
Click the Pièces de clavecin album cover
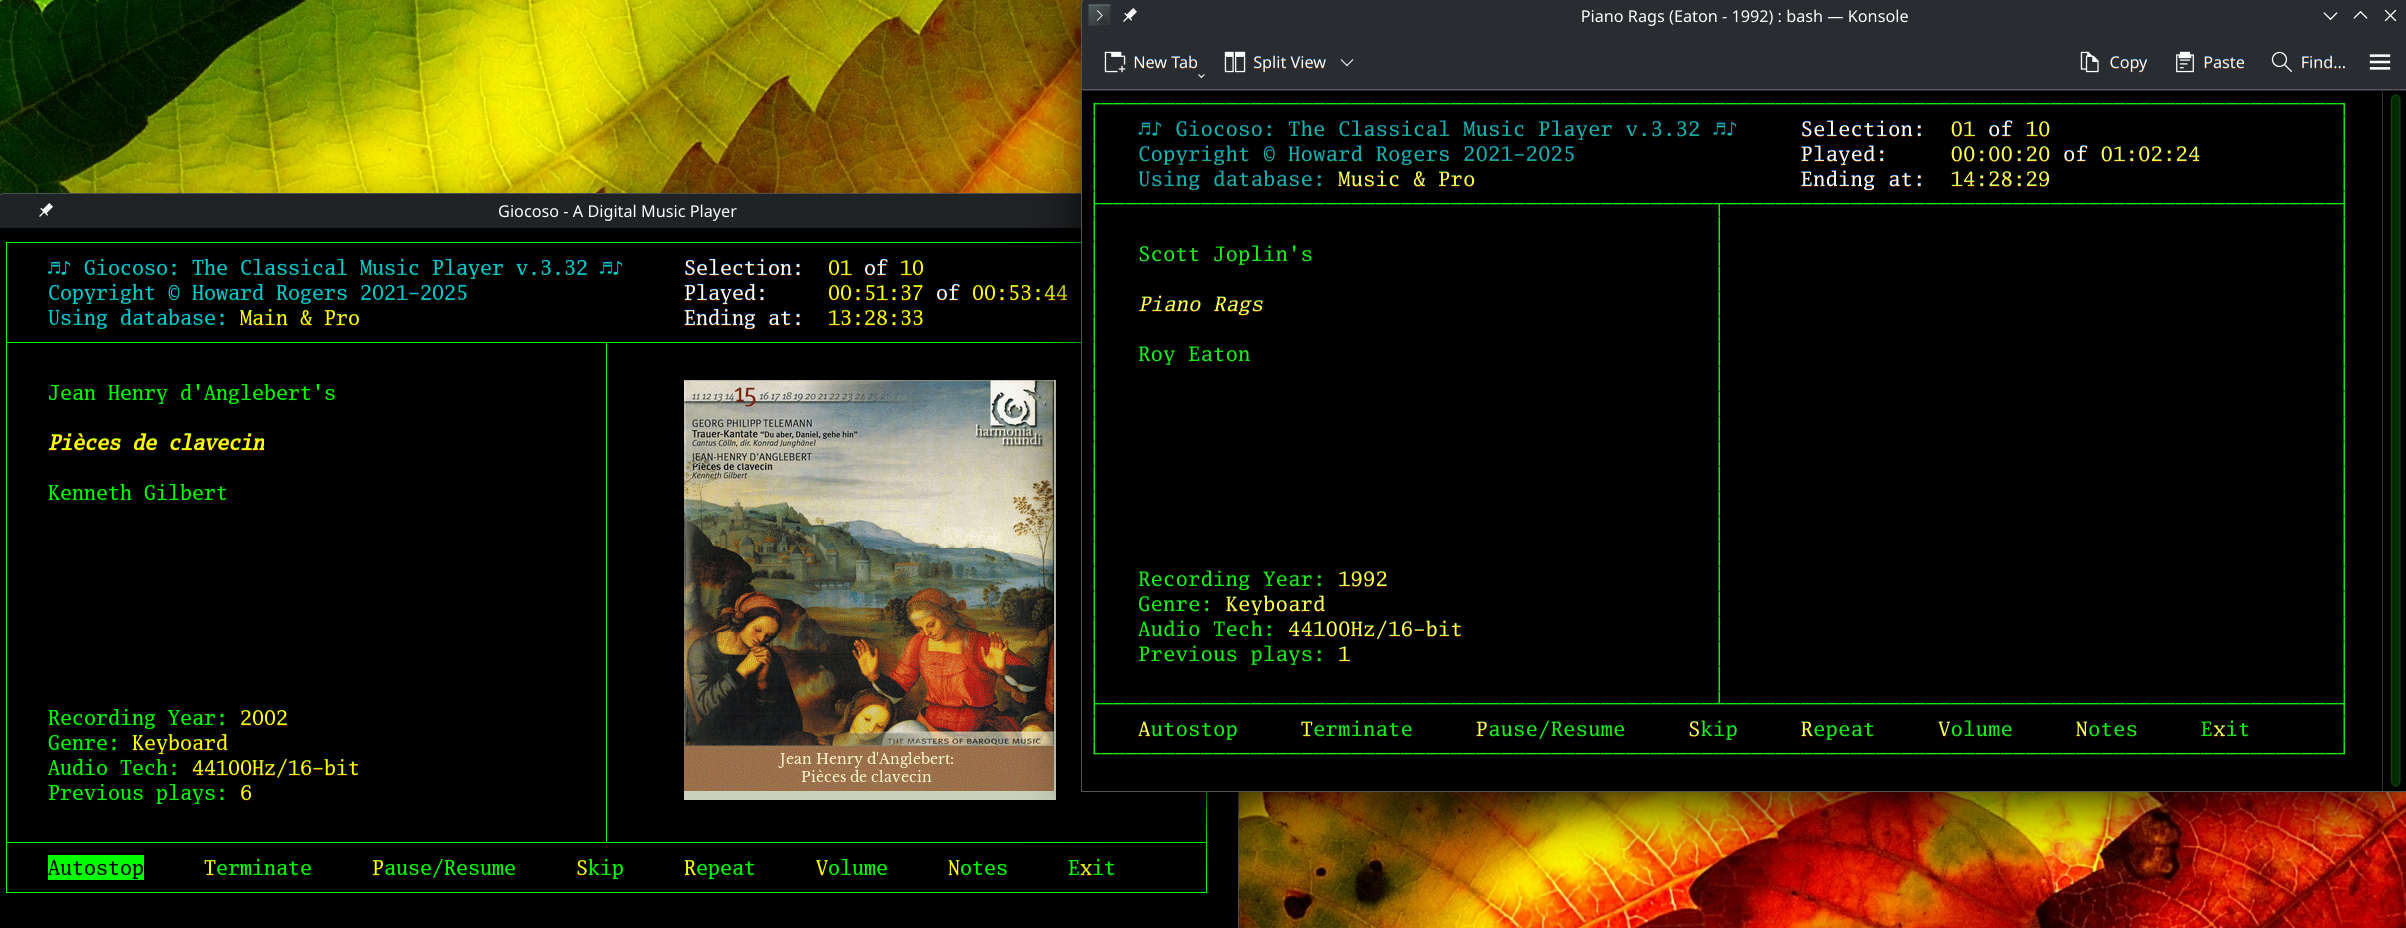tap(869, 588)
